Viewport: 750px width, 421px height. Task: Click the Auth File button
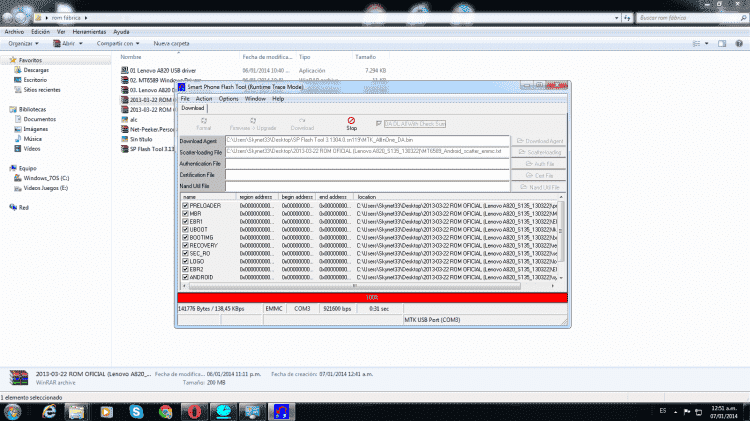click(539, 164)
